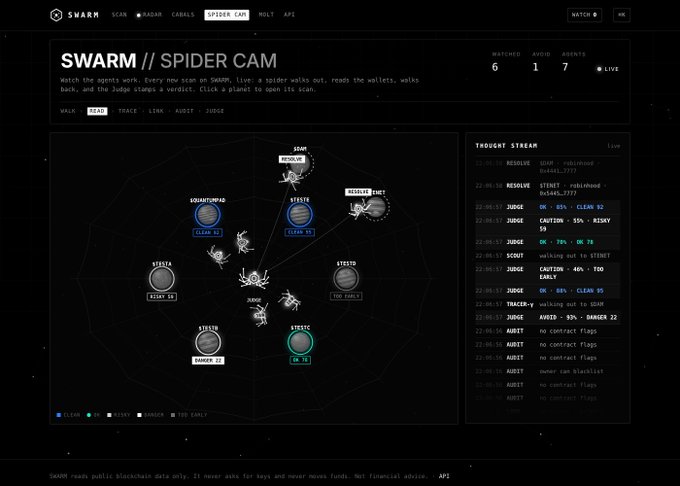This screenshot has width=680, height=486.
Task: Click the HK button at top right
Action: 621,15
